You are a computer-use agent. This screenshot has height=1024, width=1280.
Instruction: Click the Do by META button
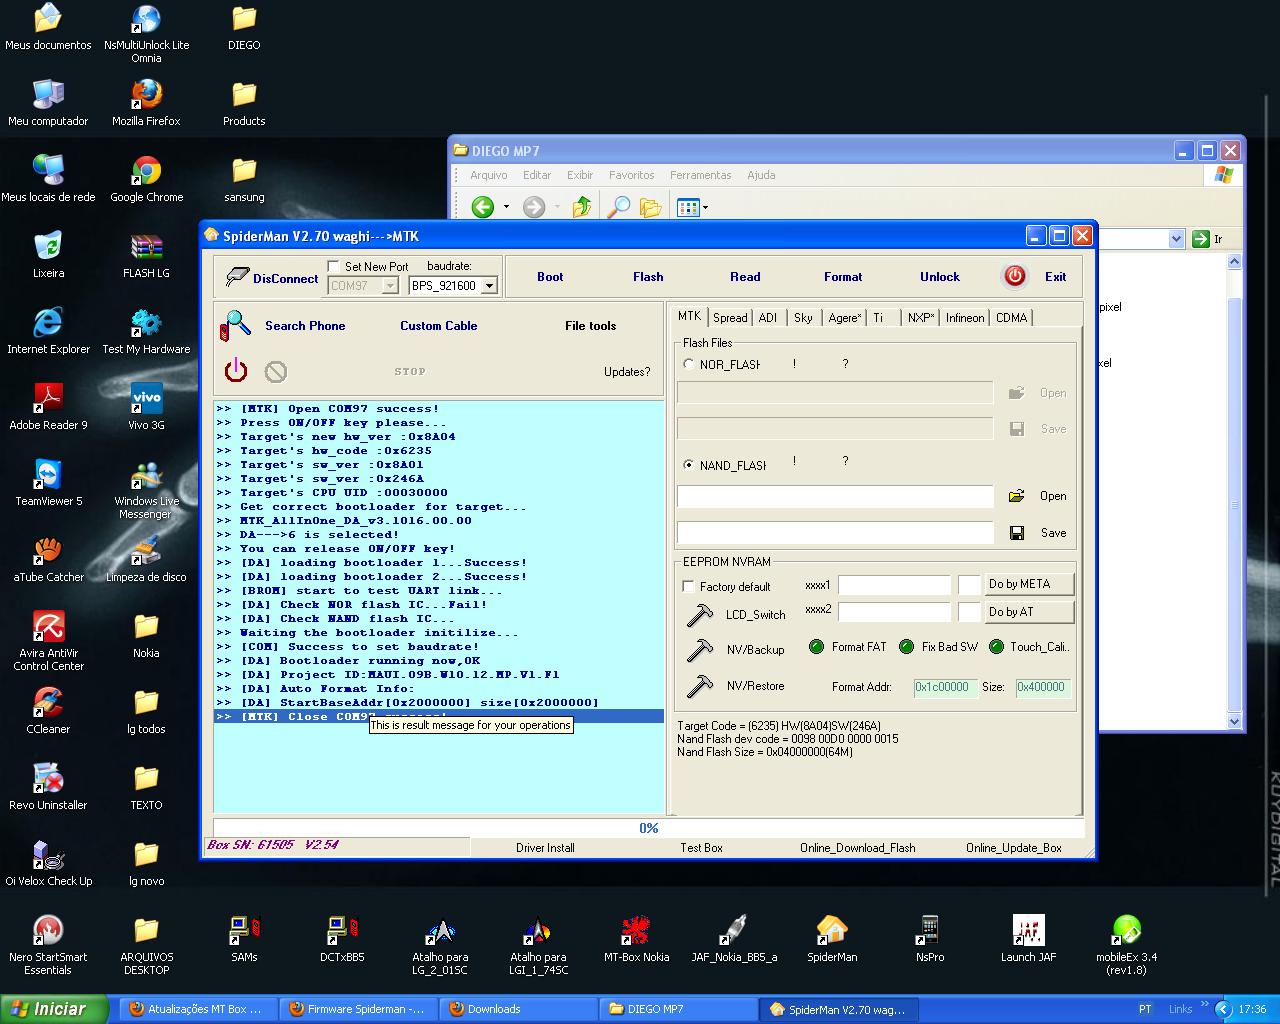tap(1029, 584)
